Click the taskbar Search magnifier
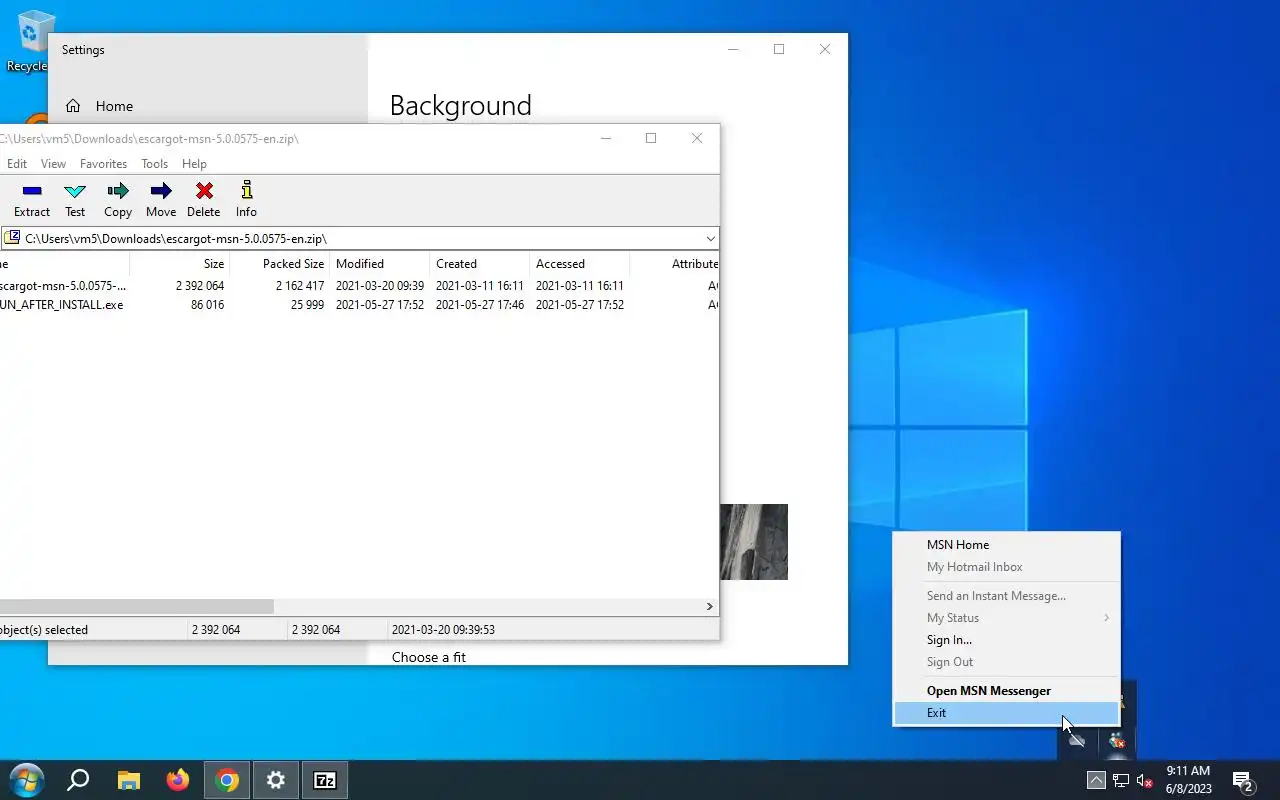 pos(78,780)
